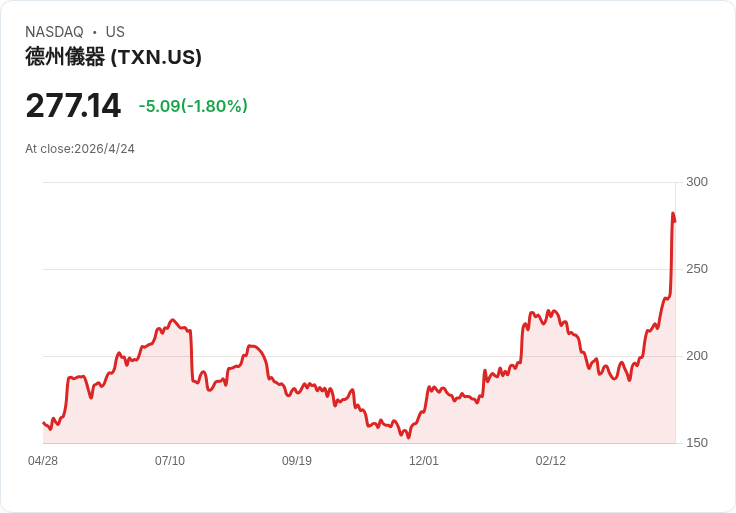736x513 pixels.
Task: Click the chart line's lowest point before 12/01
Action: 408,437
